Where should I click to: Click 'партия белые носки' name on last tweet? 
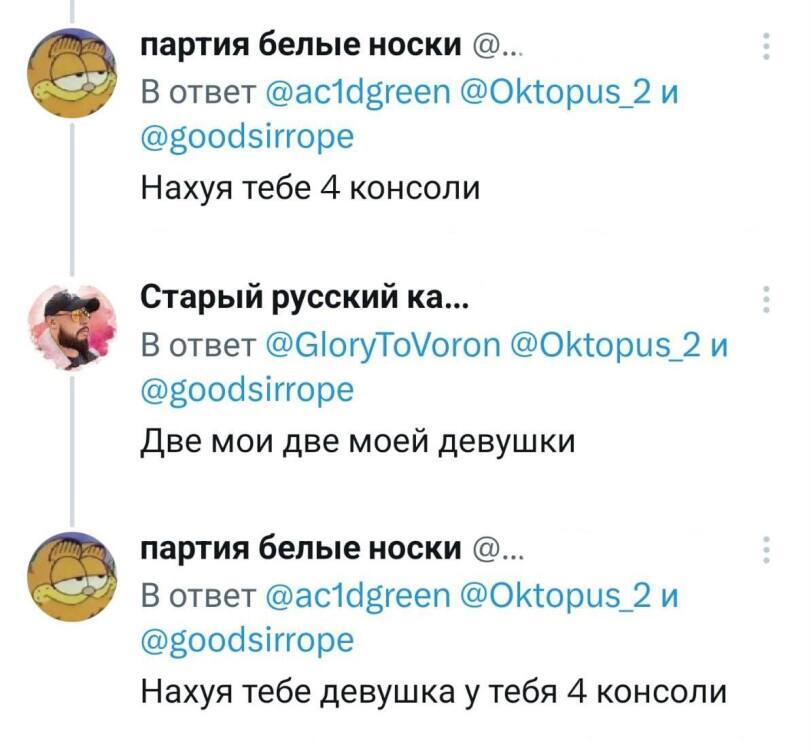[x=301, y=549]
